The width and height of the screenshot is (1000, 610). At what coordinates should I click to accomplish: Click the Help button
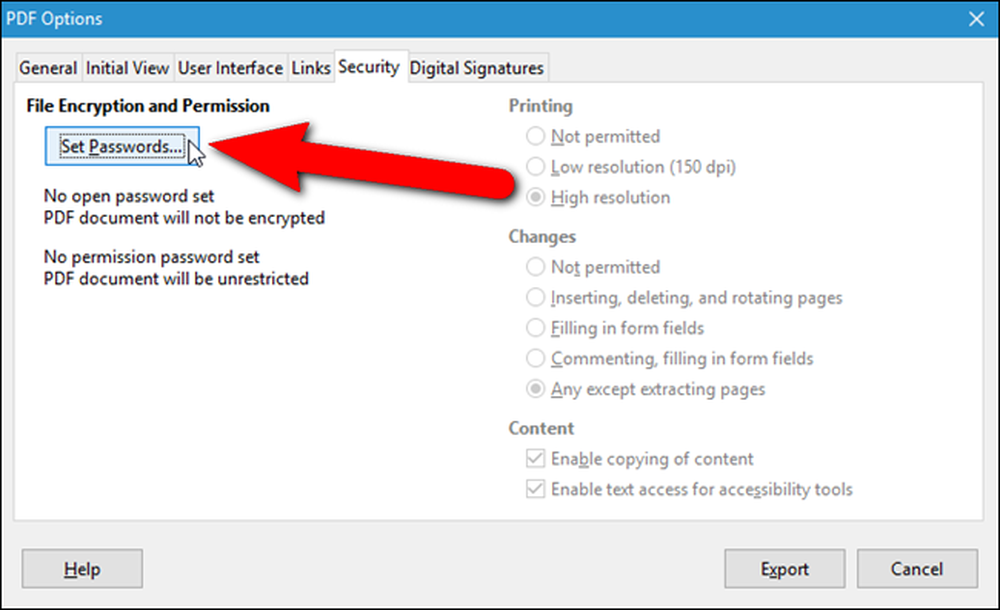click(x=82, y=569)
